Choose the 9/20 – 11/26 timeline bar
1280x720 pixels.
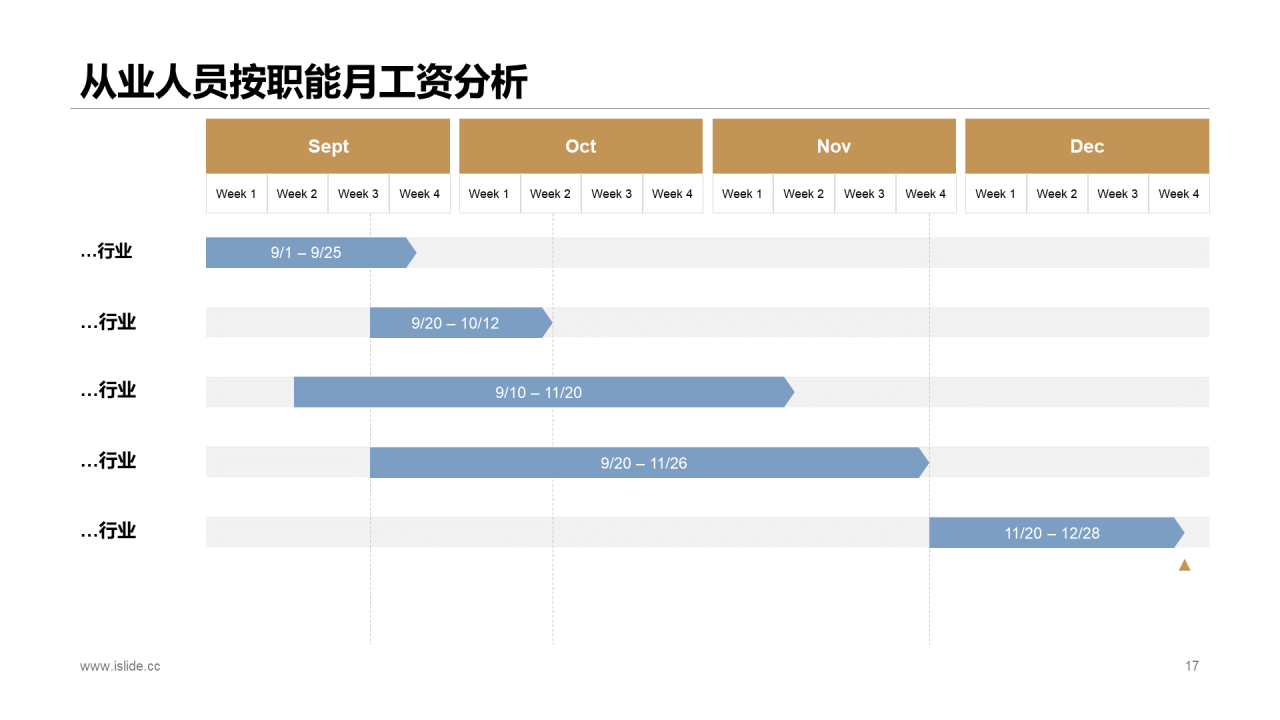(644, 463)
